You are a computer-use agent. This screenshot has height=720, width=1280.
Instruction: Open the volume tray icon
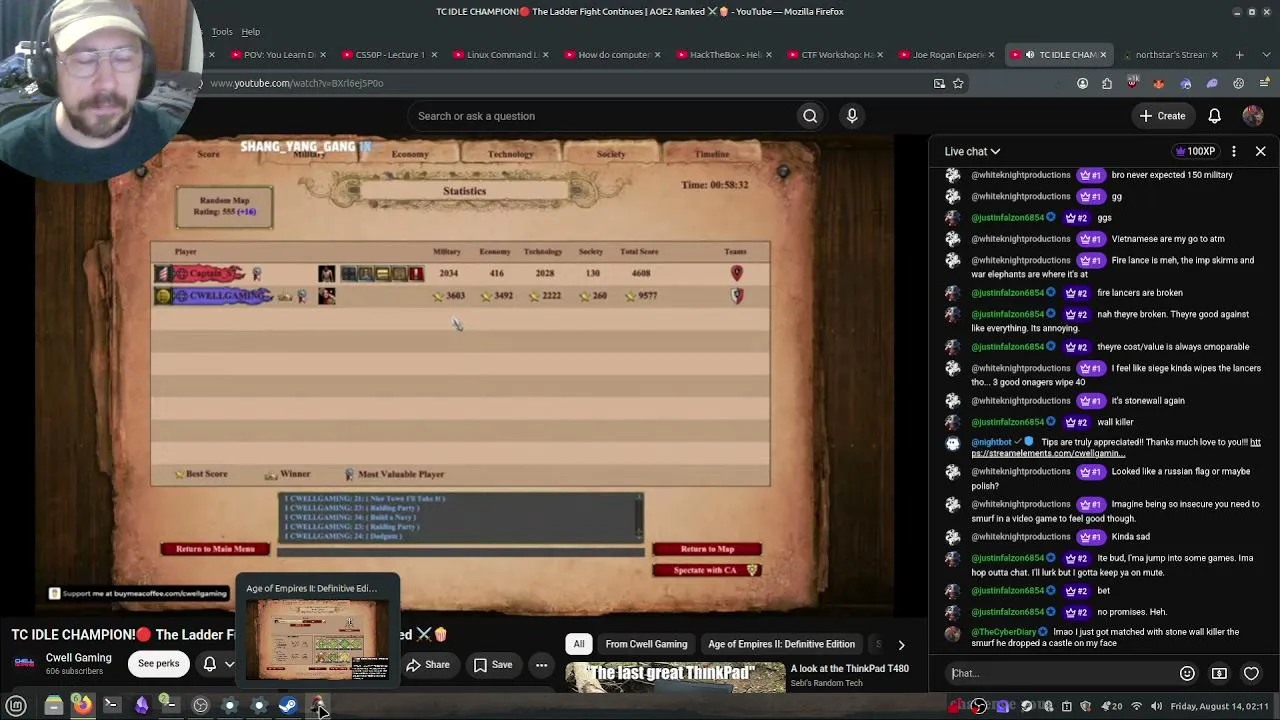pos(1156,706)
